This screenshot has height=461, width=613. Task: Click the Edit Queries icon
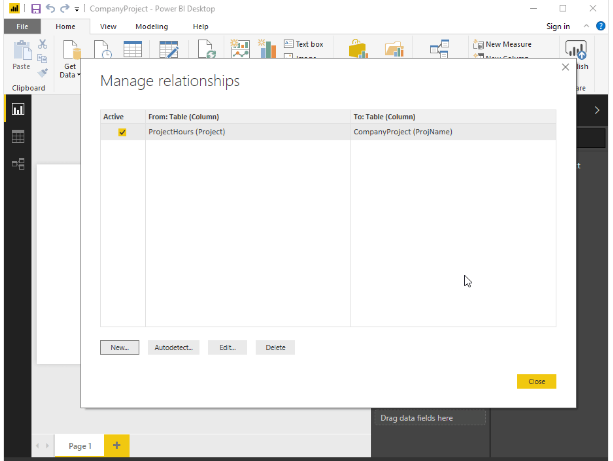click(169, 49)
